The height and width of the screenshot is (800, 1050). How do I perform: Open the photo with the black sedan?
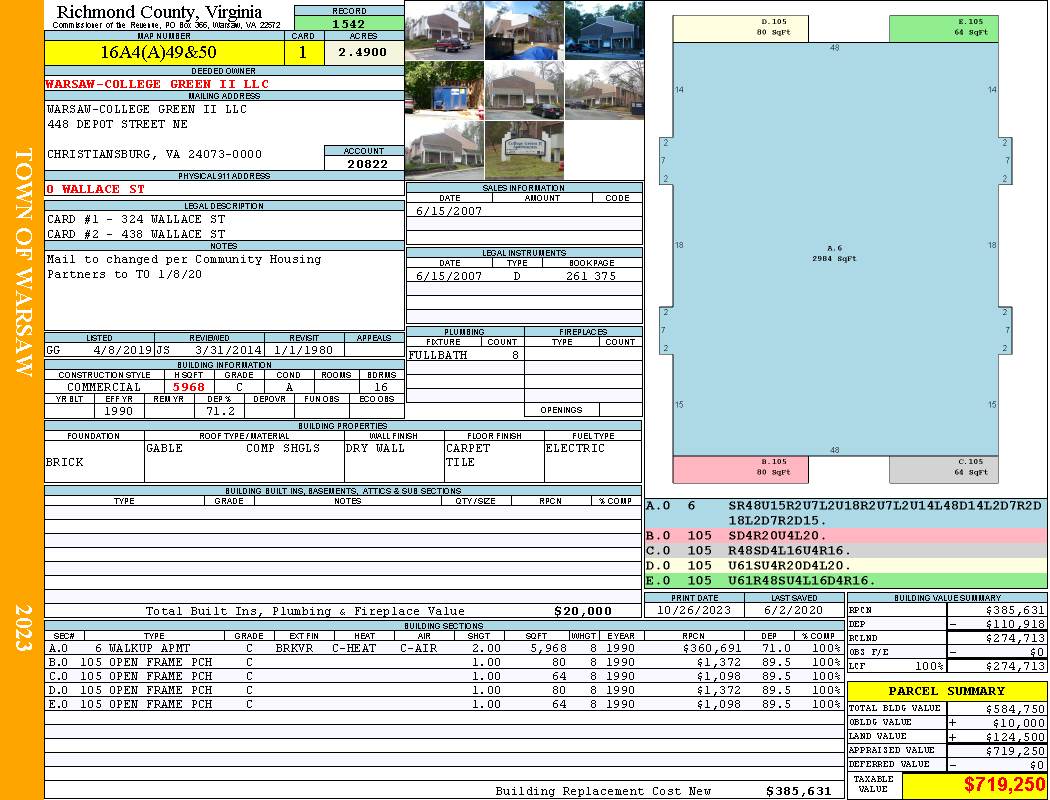524,90
